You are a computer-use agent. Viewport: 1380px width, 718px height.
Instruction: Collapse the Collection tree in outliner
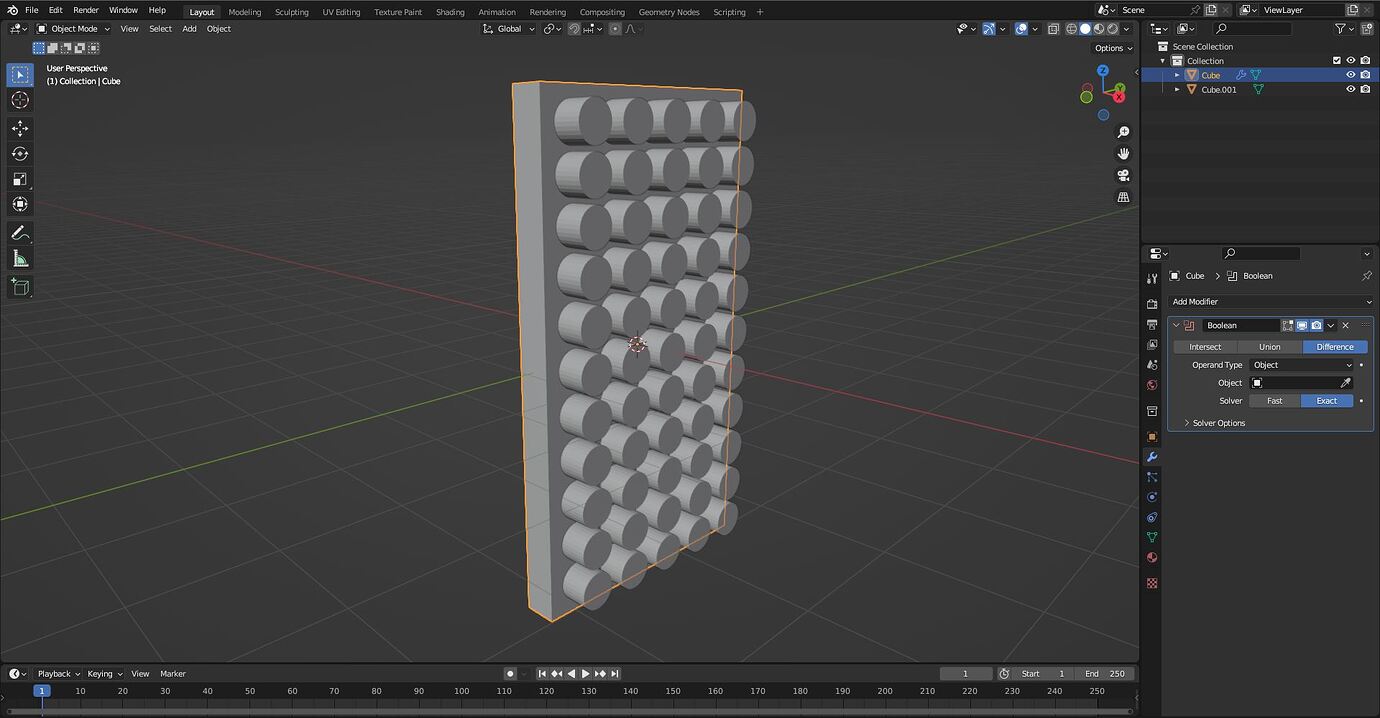click(1163, 61)
